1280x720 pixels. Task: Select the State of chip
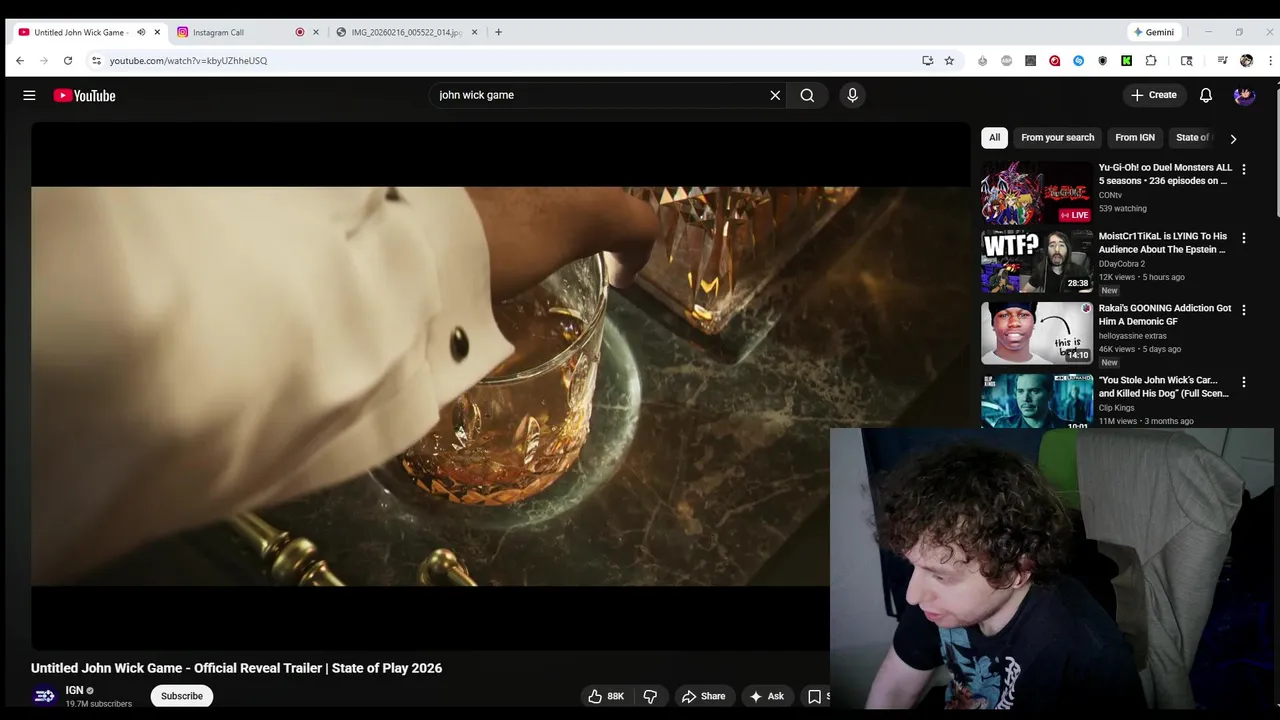[x=1192, y=137]
